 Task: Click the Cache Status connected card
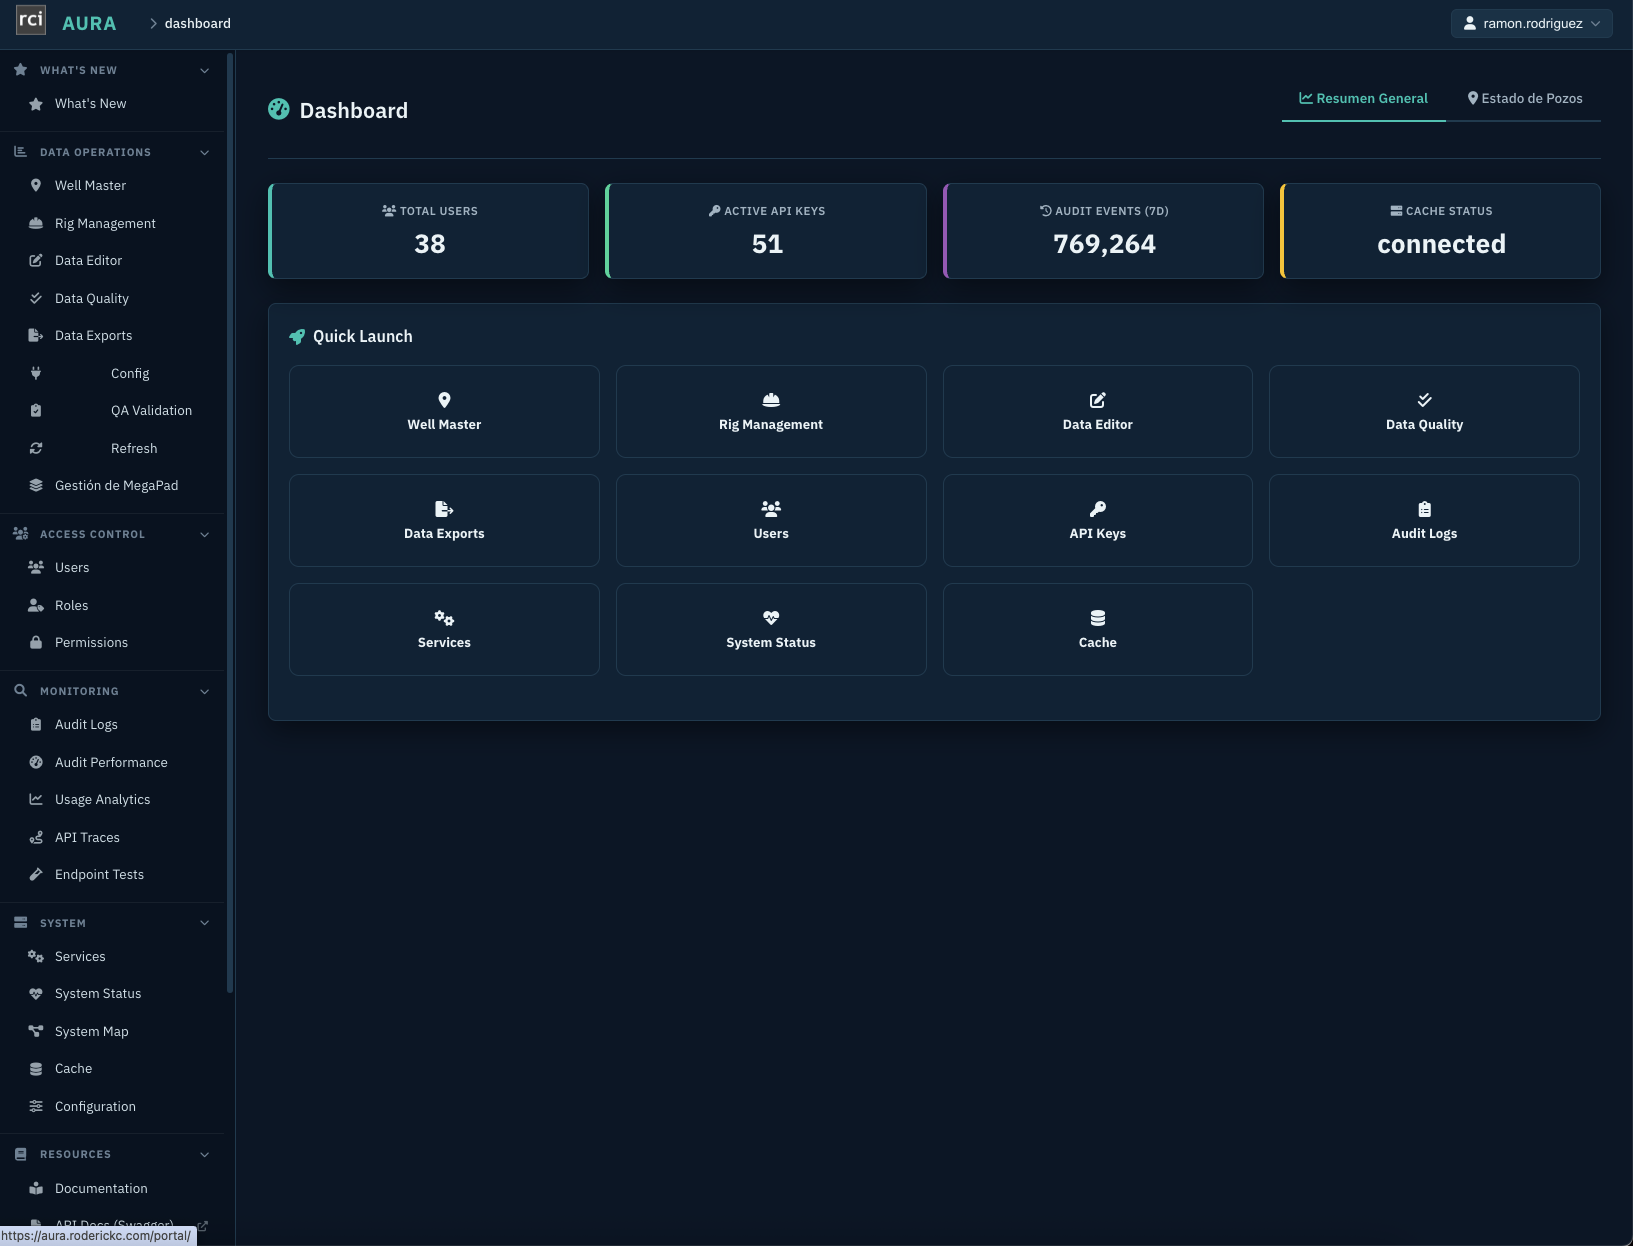point(1440,231)
